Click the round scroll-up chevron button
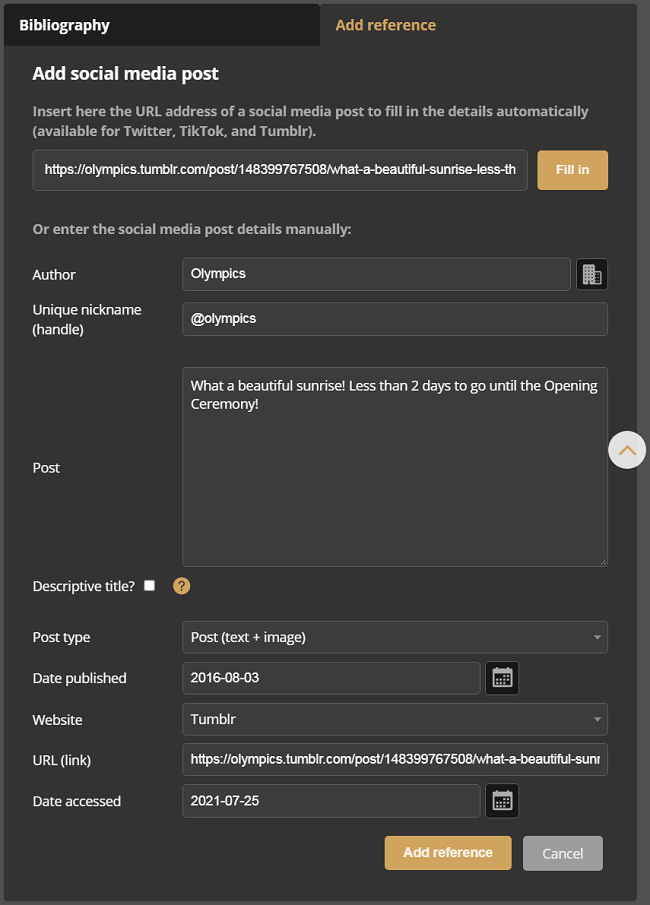 point(627,450)
